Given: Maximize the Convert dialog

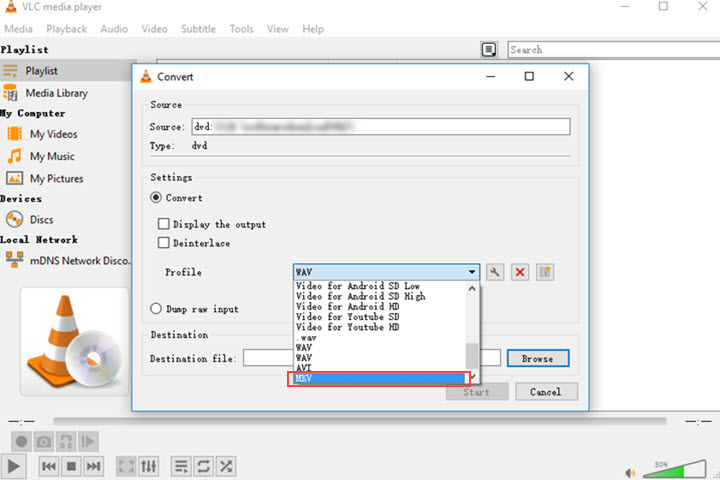Looking at the screenshot, I should click(x=529, y=76).
